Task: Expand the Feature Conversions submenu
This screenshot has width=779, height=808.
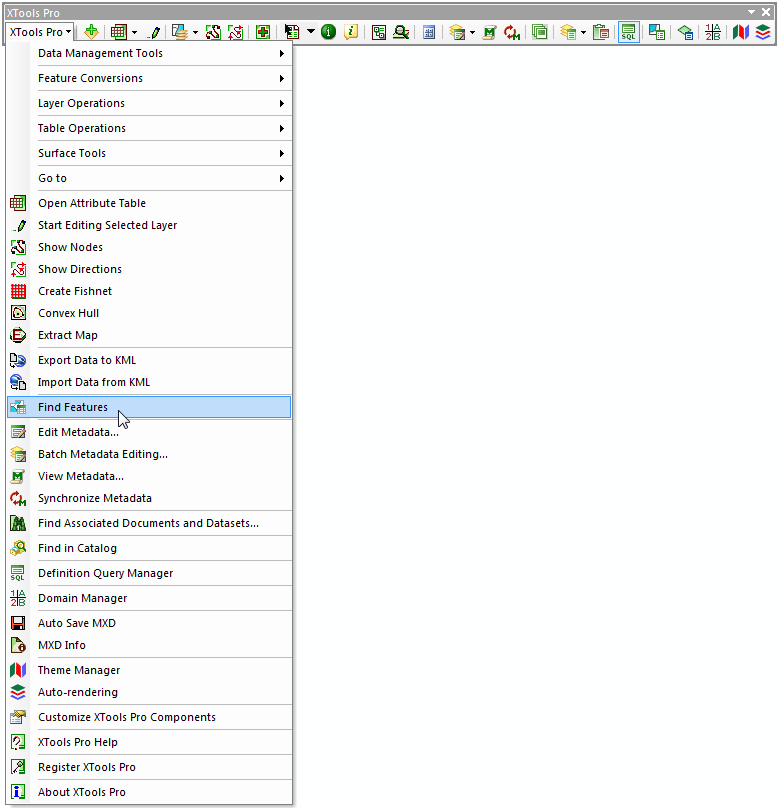Action: coord(149,78)
